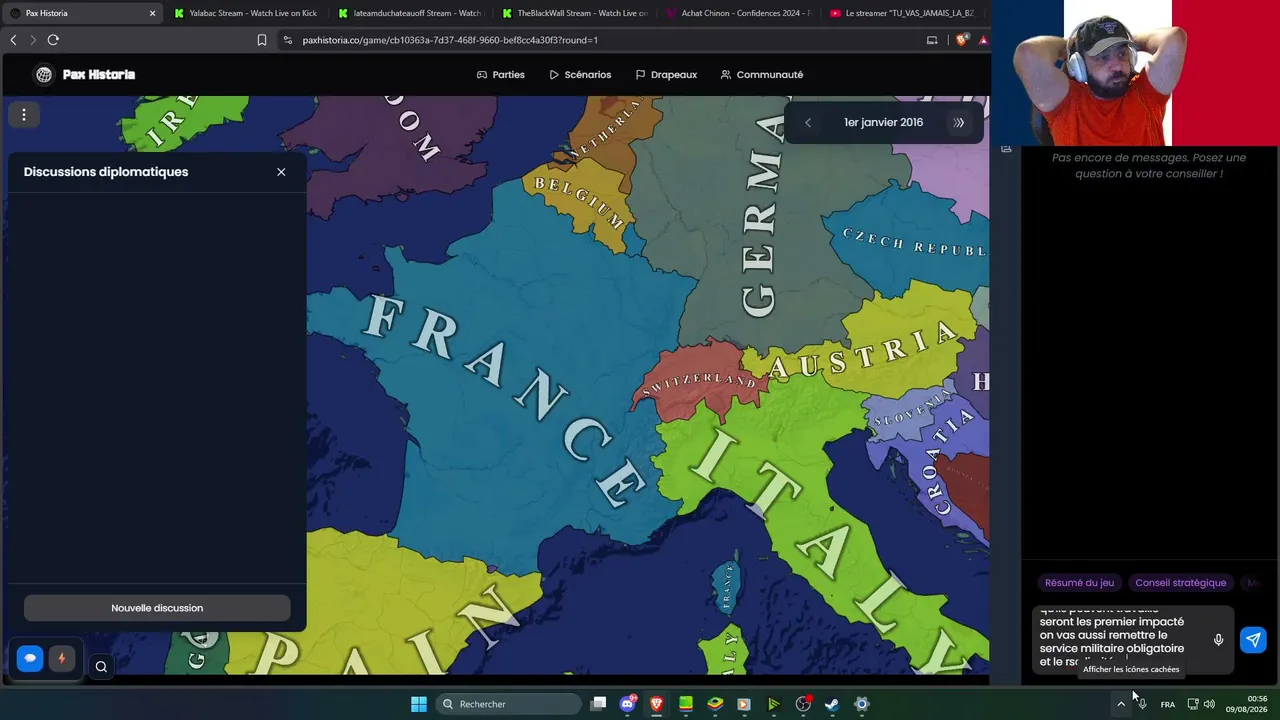Viewport: 1280px width, 720px height.
Task: Click the Pax Historia globe logo
Action: pos(44,75)
